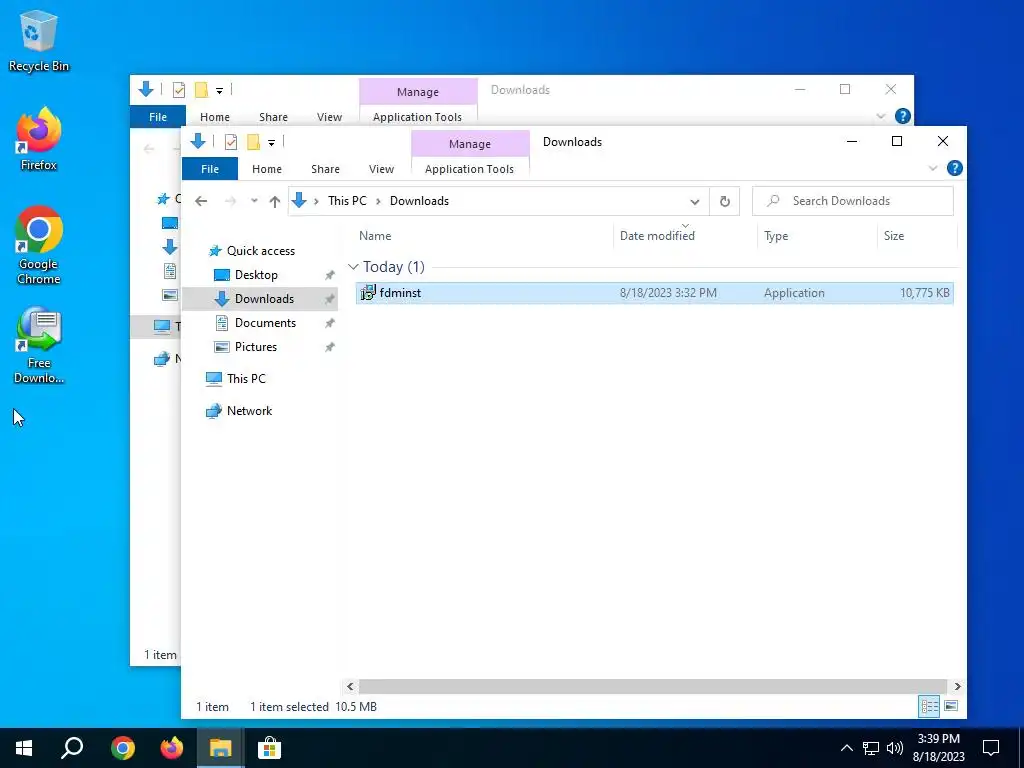Click the File menu in the back Downloads window

[158, 117]
